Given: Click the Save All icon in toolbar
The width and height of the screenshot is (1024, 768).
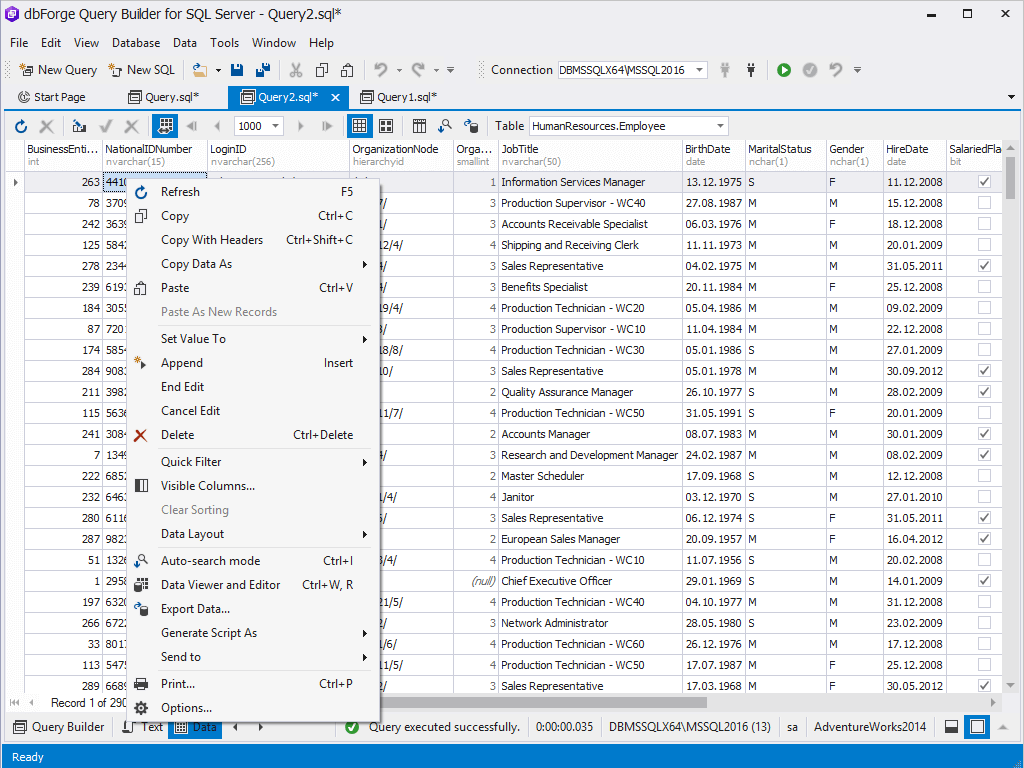Looking at the screenshot, I should [x=263, y=70].
